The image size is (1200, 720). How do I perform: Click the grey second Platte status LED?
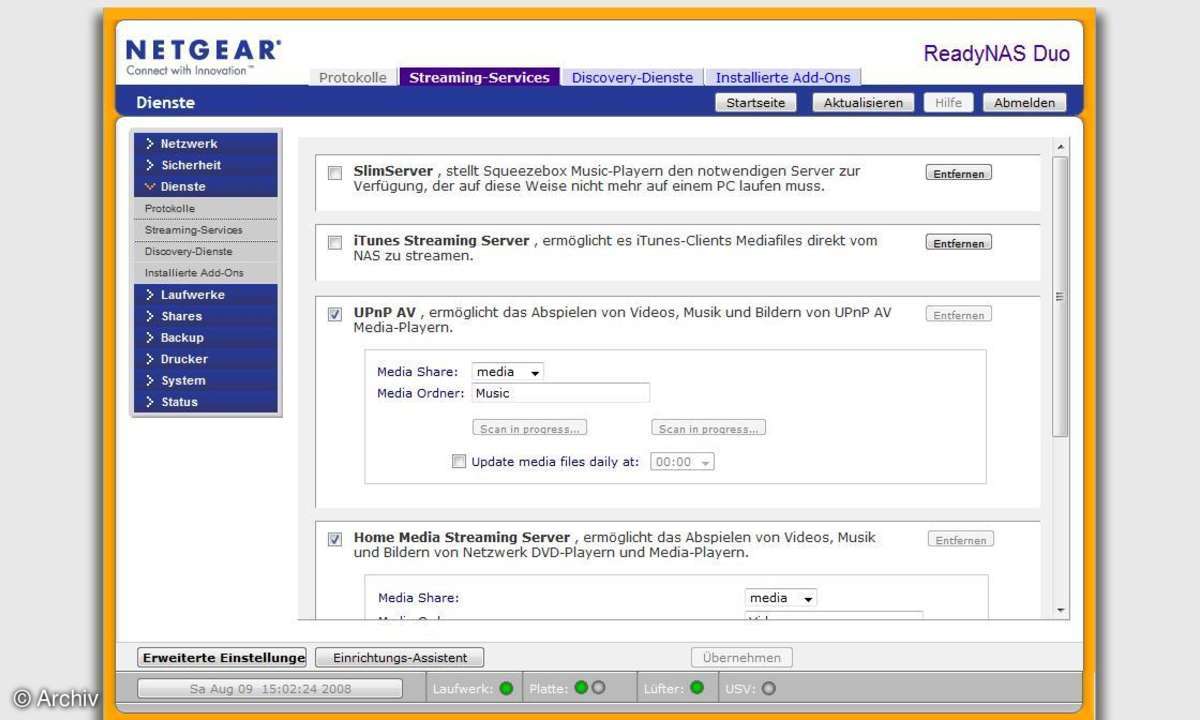[598, 688]
